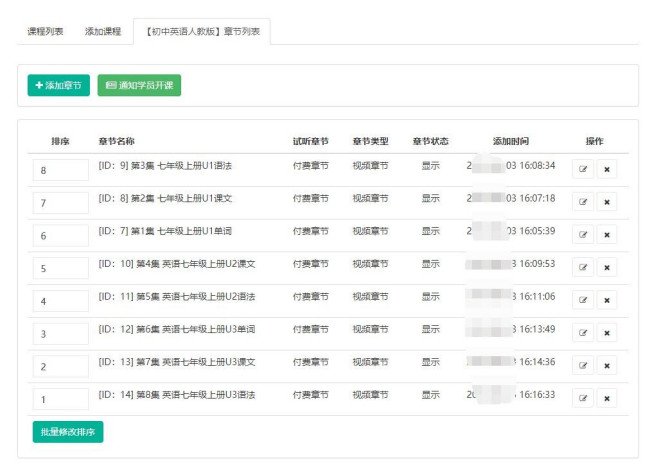This screenshot has height=464, width=650.
Task: Edit chapter ID 14 第8集 U3语法
Action: click(583, 398)
